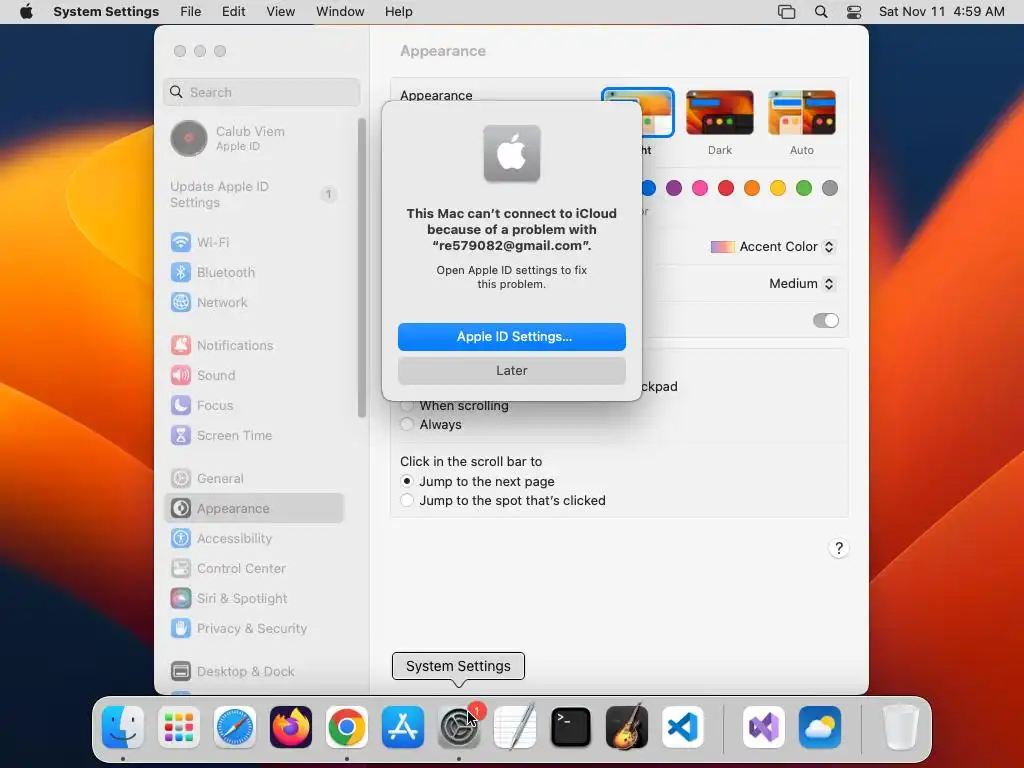
Task: Select the Auto appearance thumbnail
Action: click(x=802, y=113)
